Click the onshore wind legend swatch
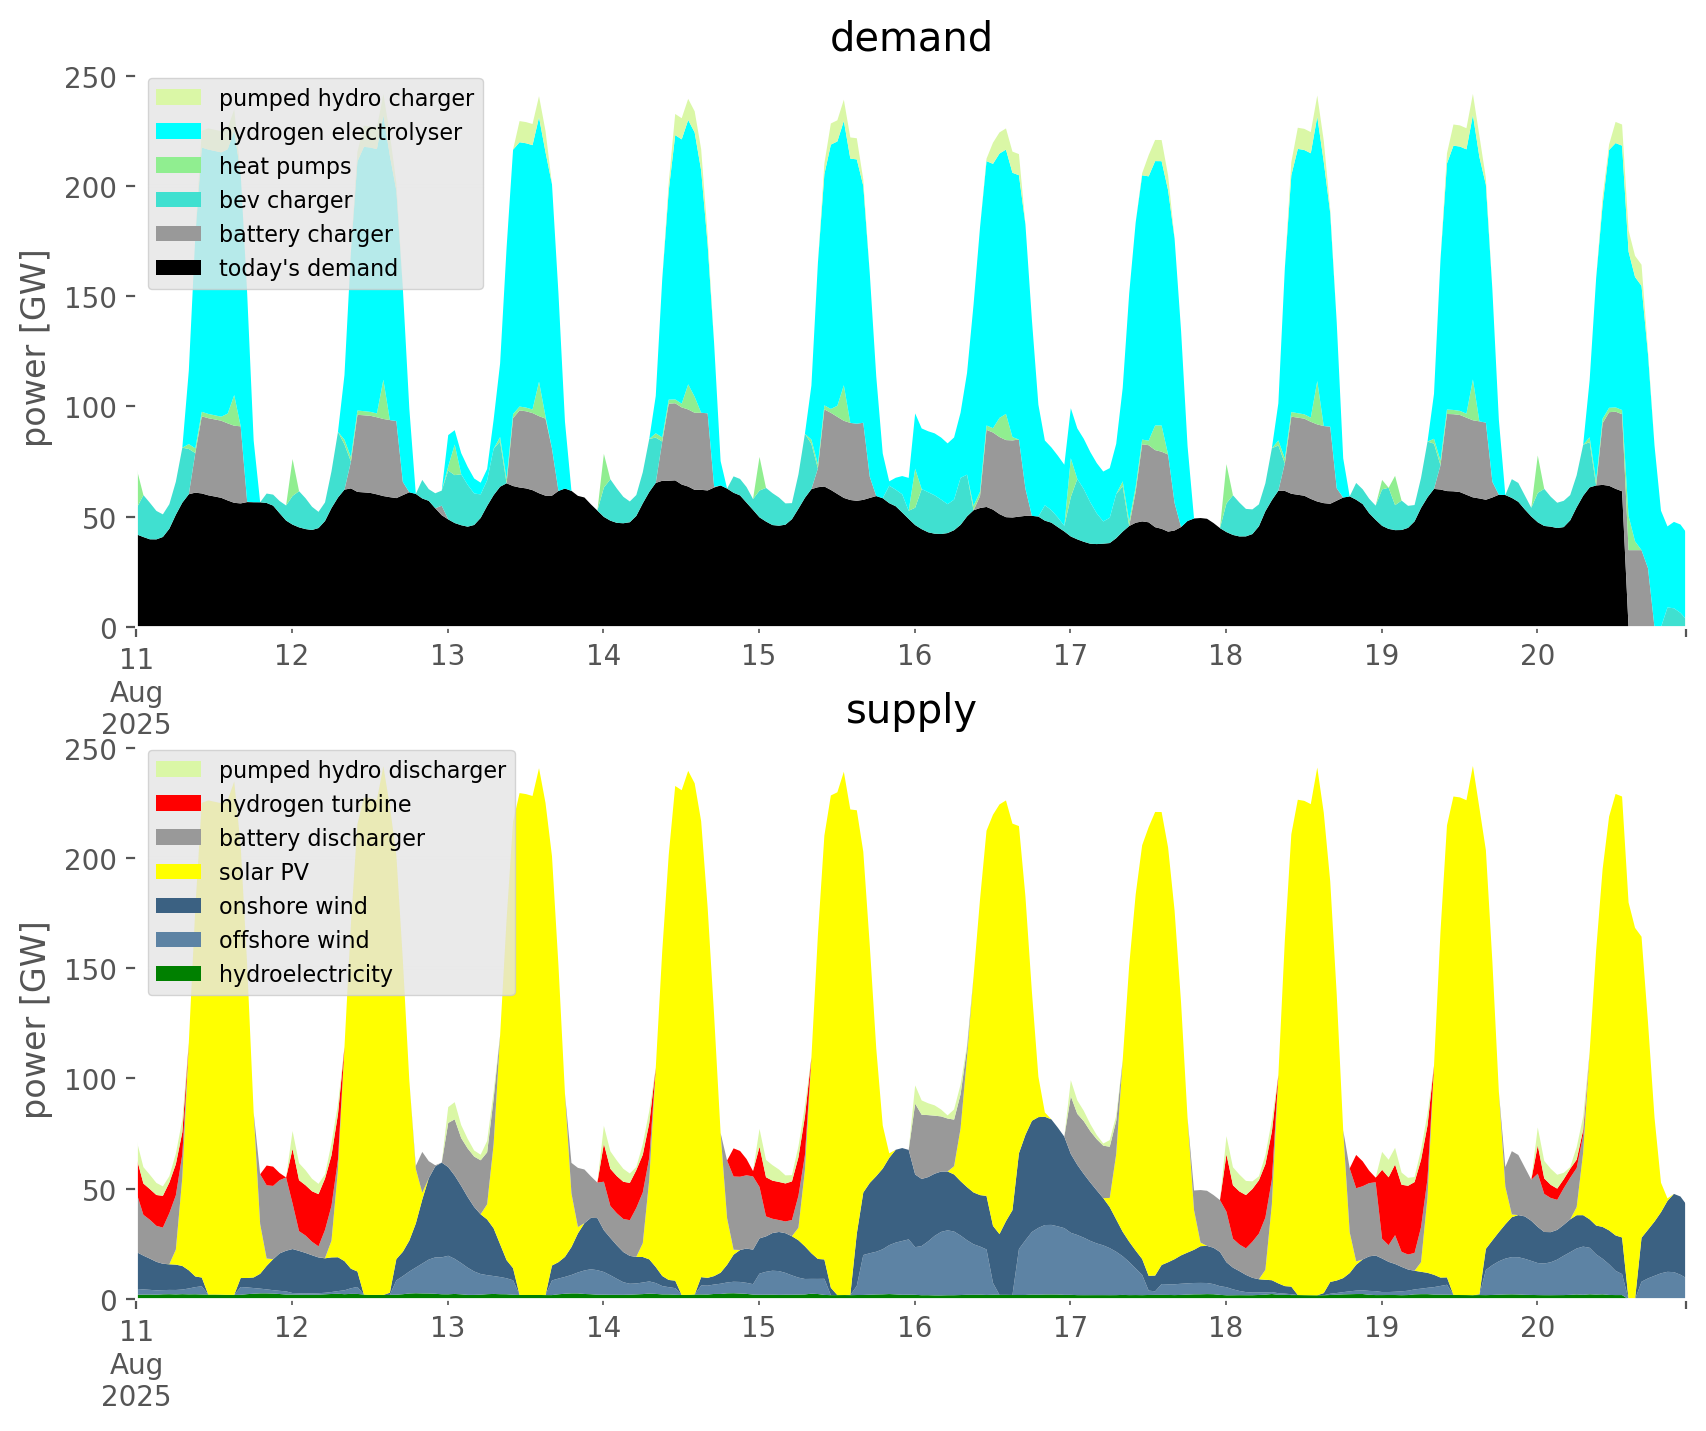The image size is (1706, 1431). coord(180,906)
